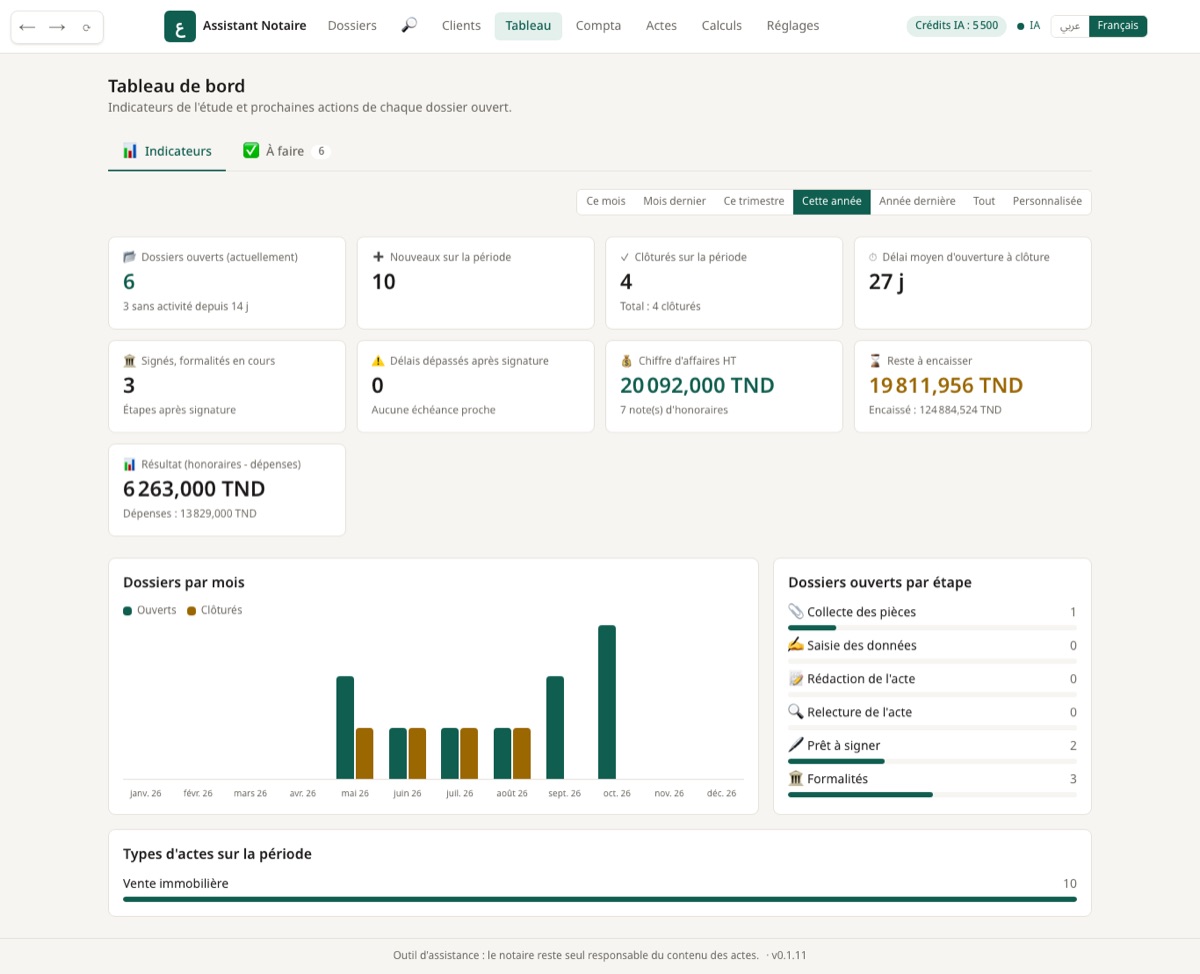This screenshot has width=1200, height=974.
Task: Go back with the left arrow
Action: coord(27,27)
